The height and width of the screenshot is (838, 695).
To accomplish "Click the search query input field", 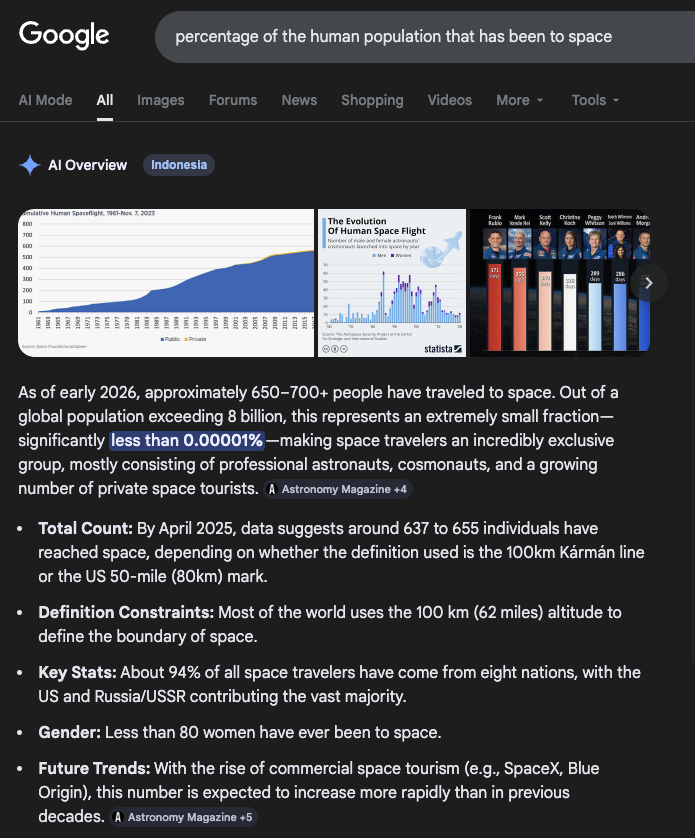I will [425, 36].
